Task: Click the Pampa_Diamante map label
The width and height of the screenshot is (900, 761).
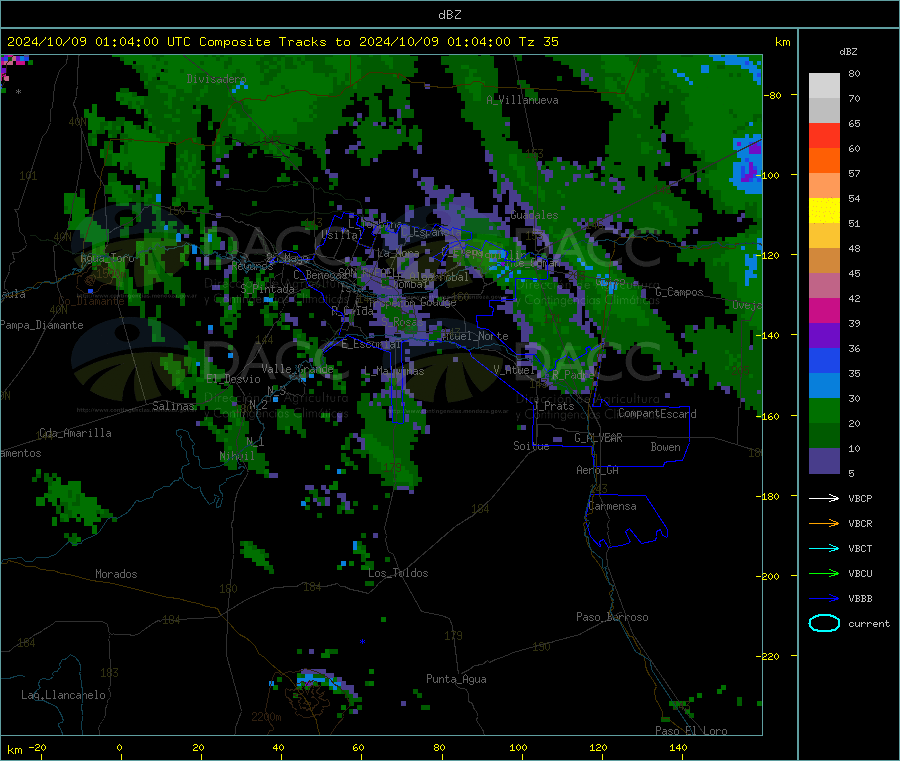Action: 42,325
